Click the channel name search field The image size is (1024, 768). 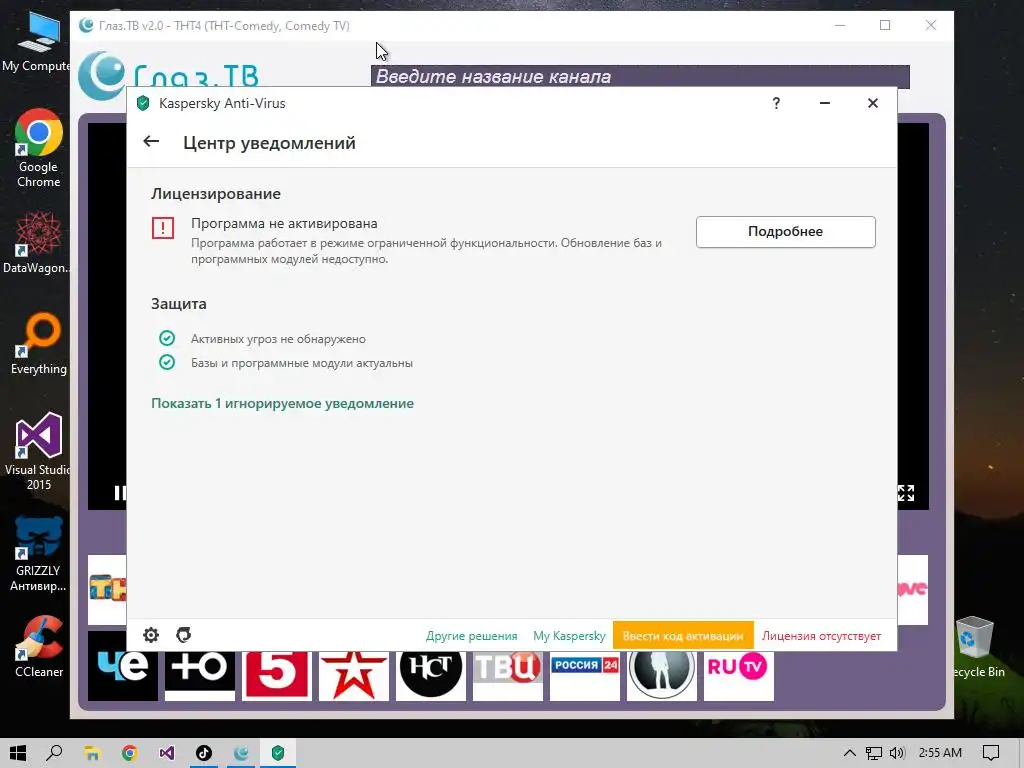point(640,76)
